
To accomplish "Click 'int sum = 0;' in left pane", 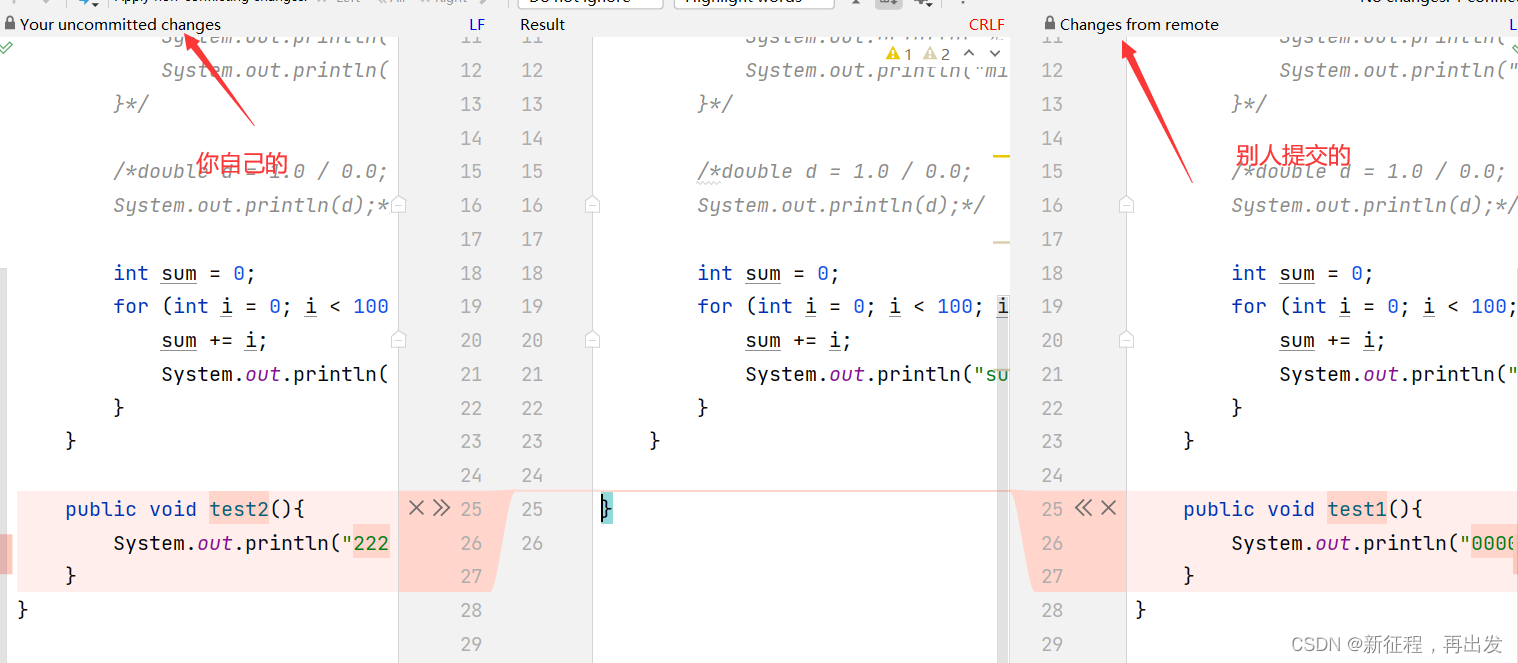I will pyautogui.click(x=184, y=273).
